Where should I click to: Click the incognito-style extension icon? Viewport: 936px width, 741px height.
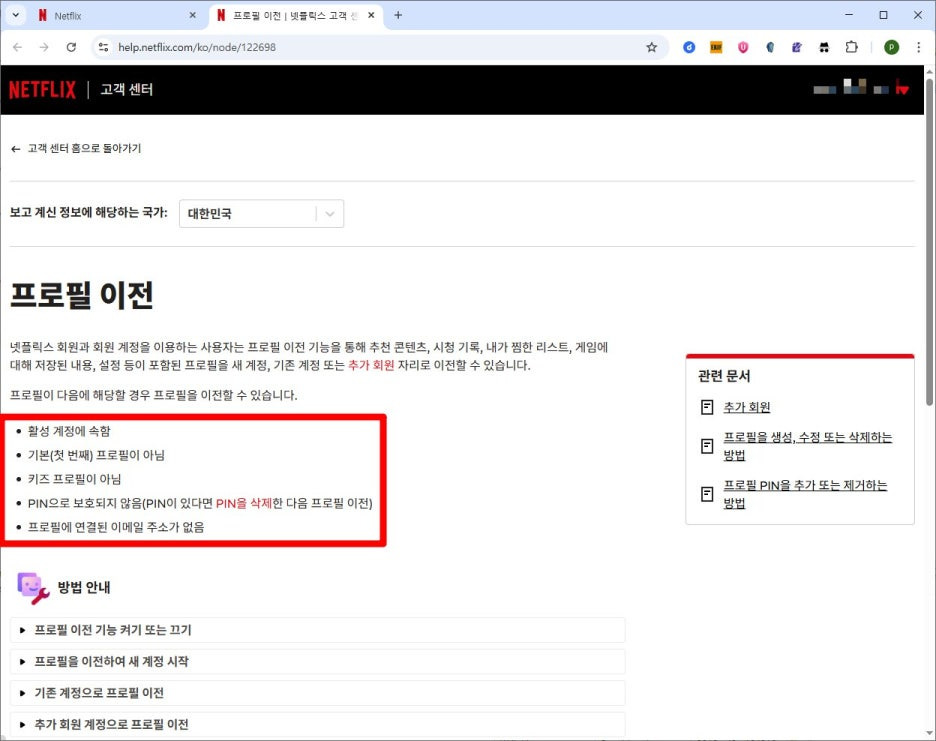pos(824,47)
